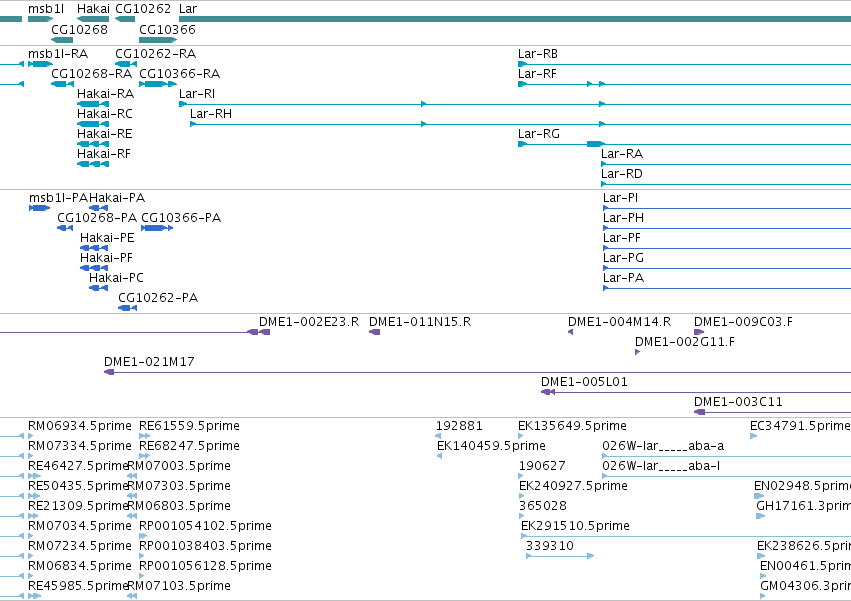Select the msb1l gene label
Image resolution: width=851 pixels, height=601 pixels.
(x=46, y=9)
